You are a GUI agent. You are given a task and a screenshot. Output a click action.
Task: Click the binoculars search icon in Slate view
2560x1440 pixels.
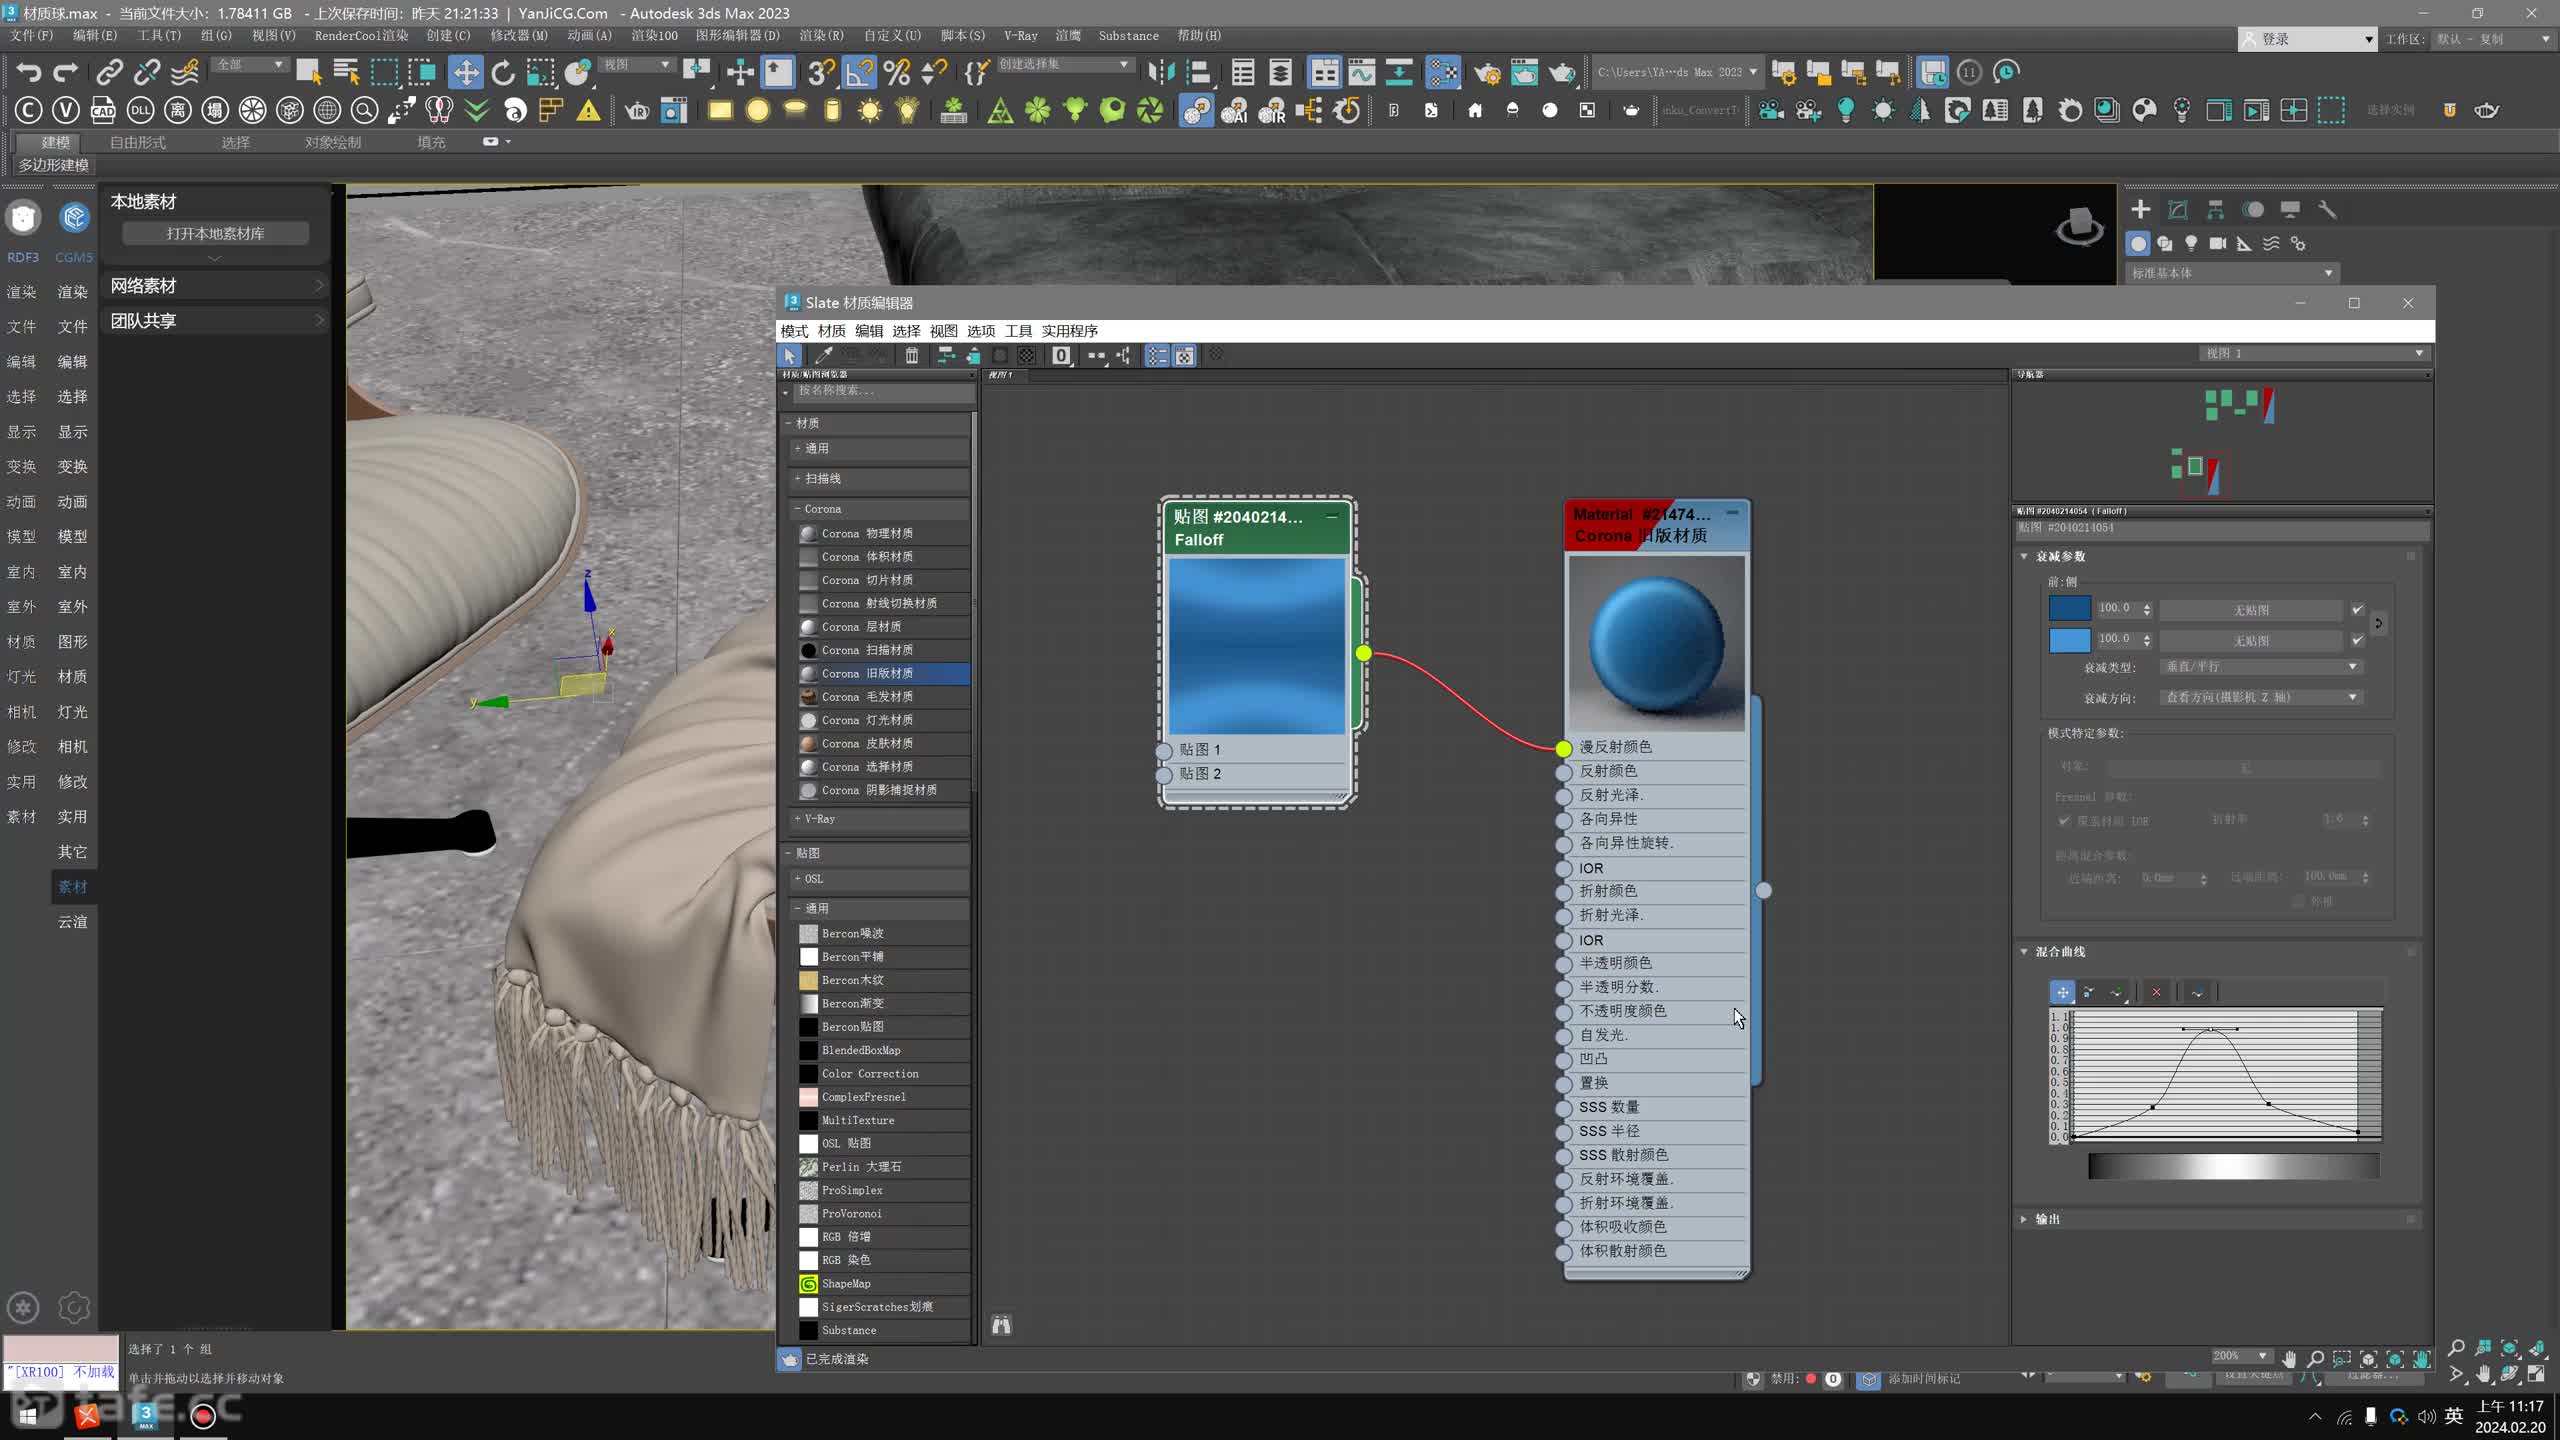[1001, 1325]
